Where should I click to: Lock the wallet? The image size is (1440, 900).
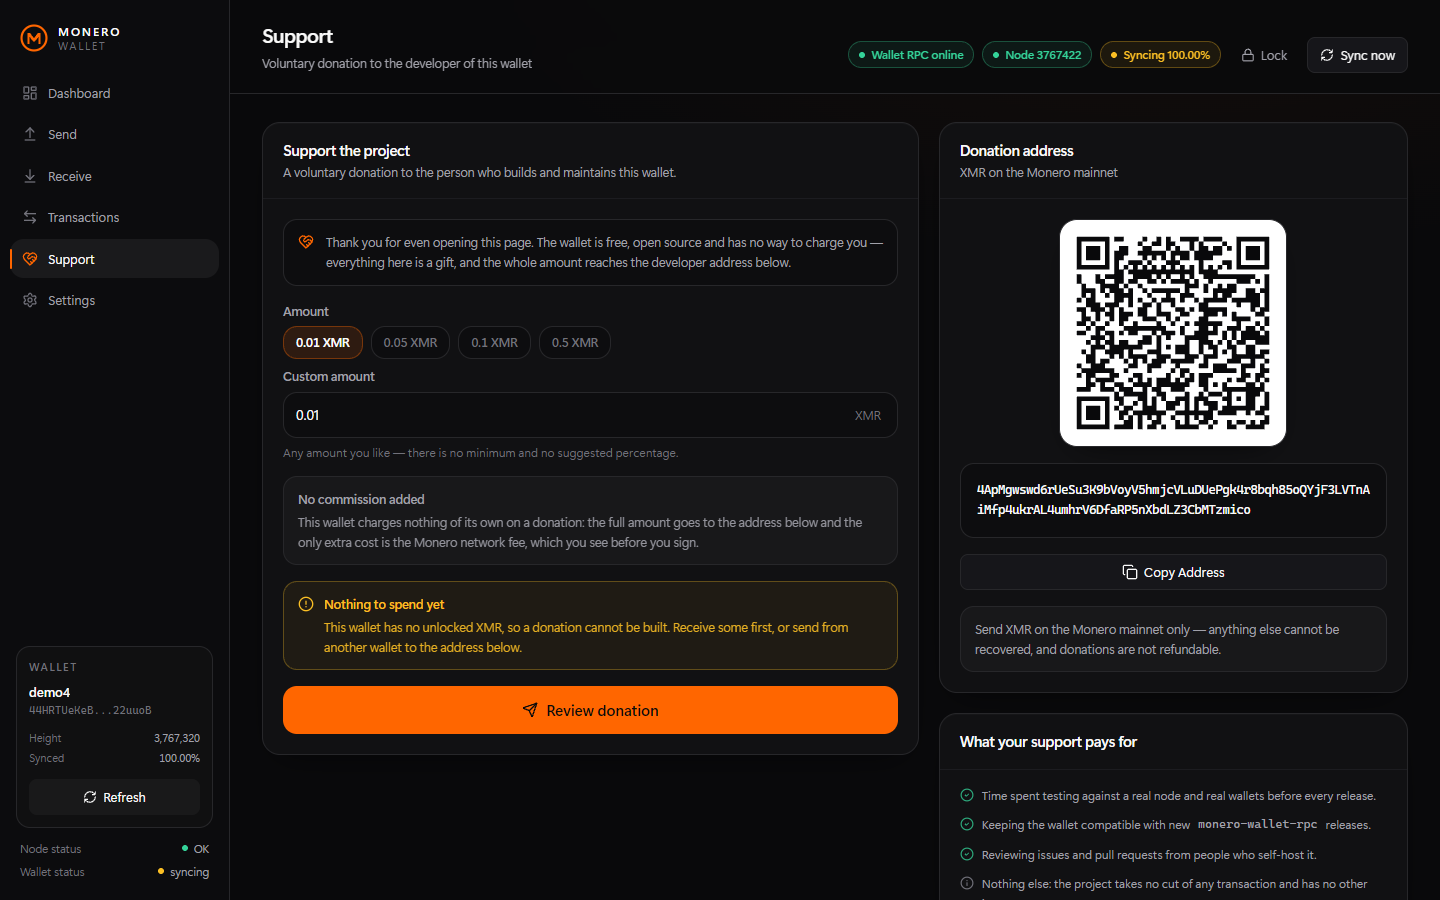[x=1264, y=55]
